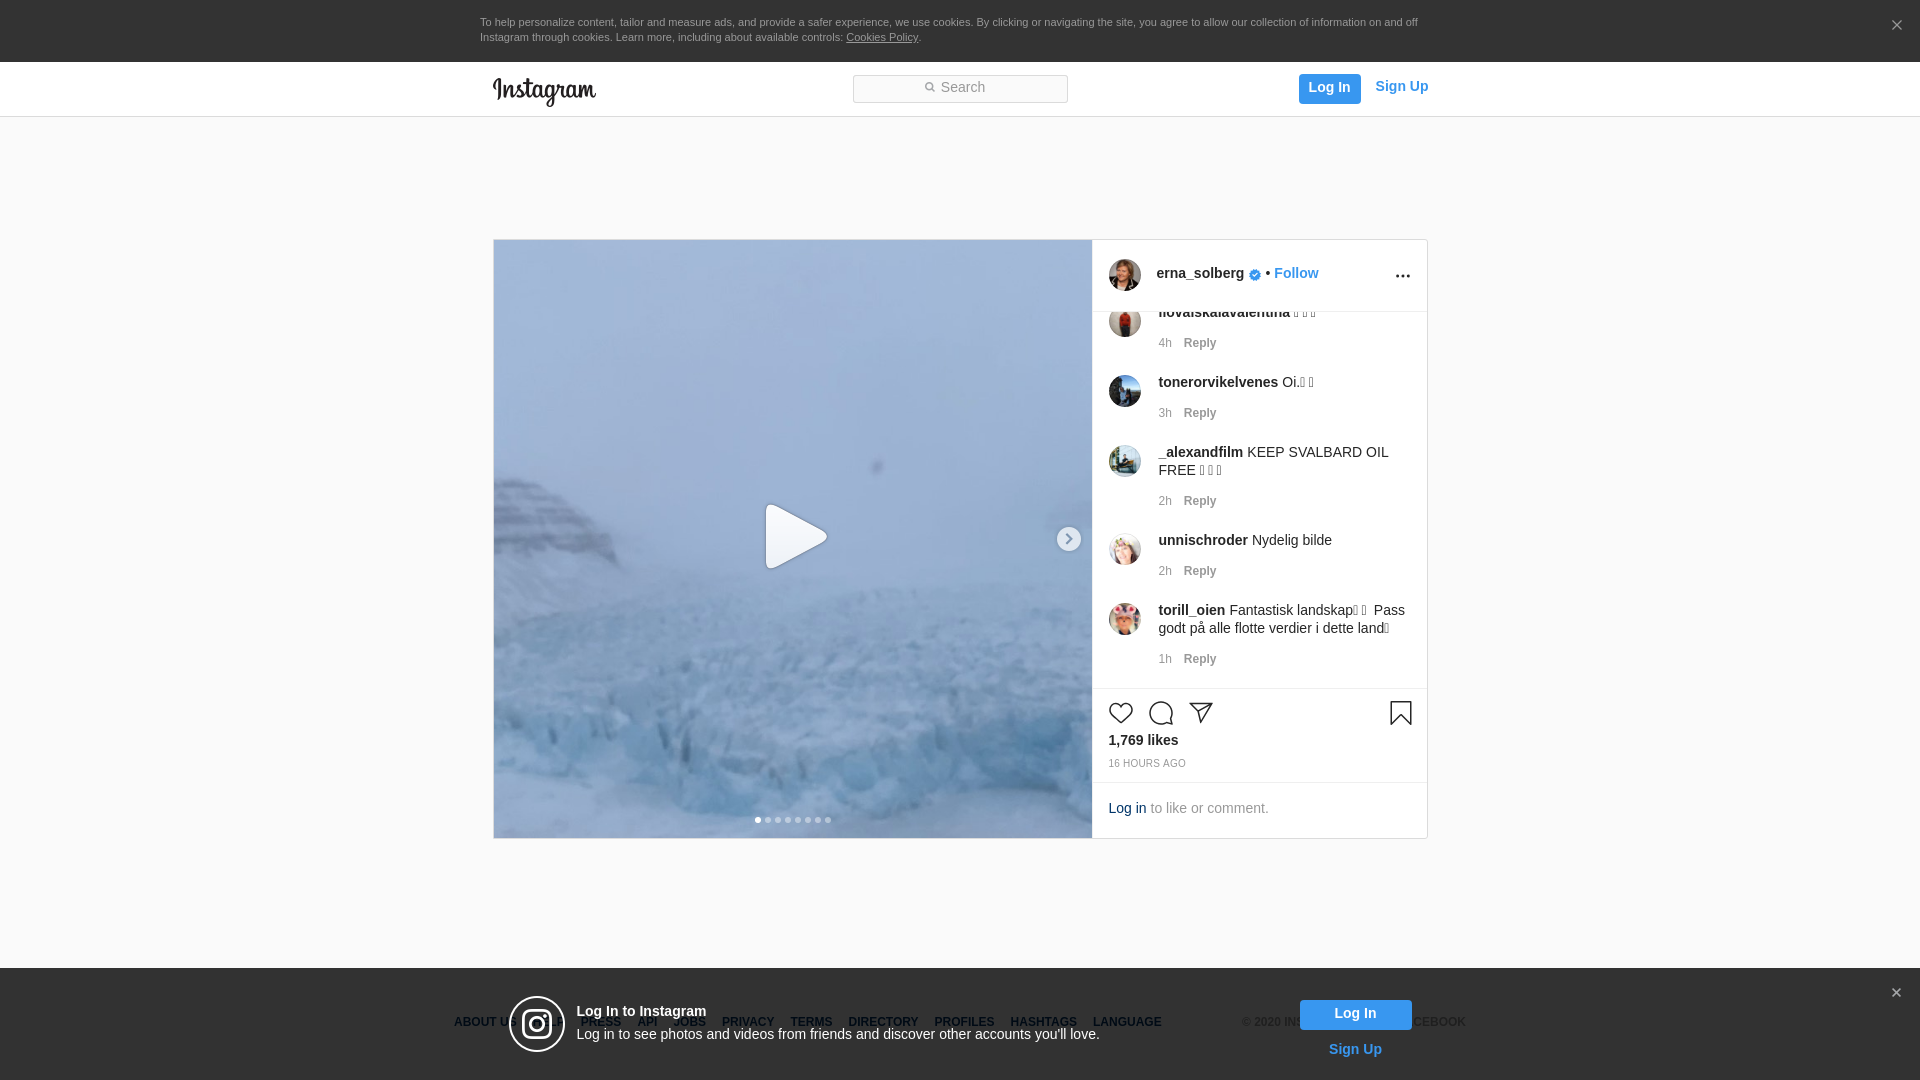
Task: Open the three-dot post options menu
Action: click(1402, 276)
